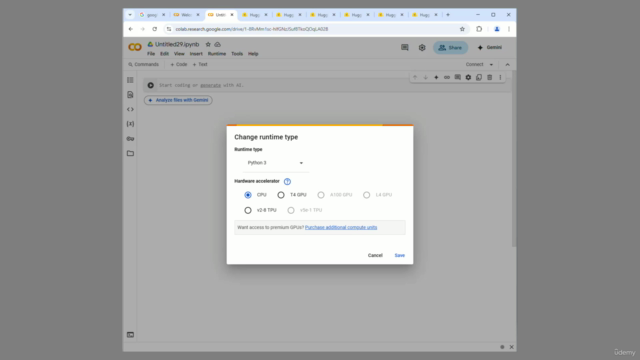Open the Code snippets sidebar icon
Screen dimensions: 640x360
[130, 109]
